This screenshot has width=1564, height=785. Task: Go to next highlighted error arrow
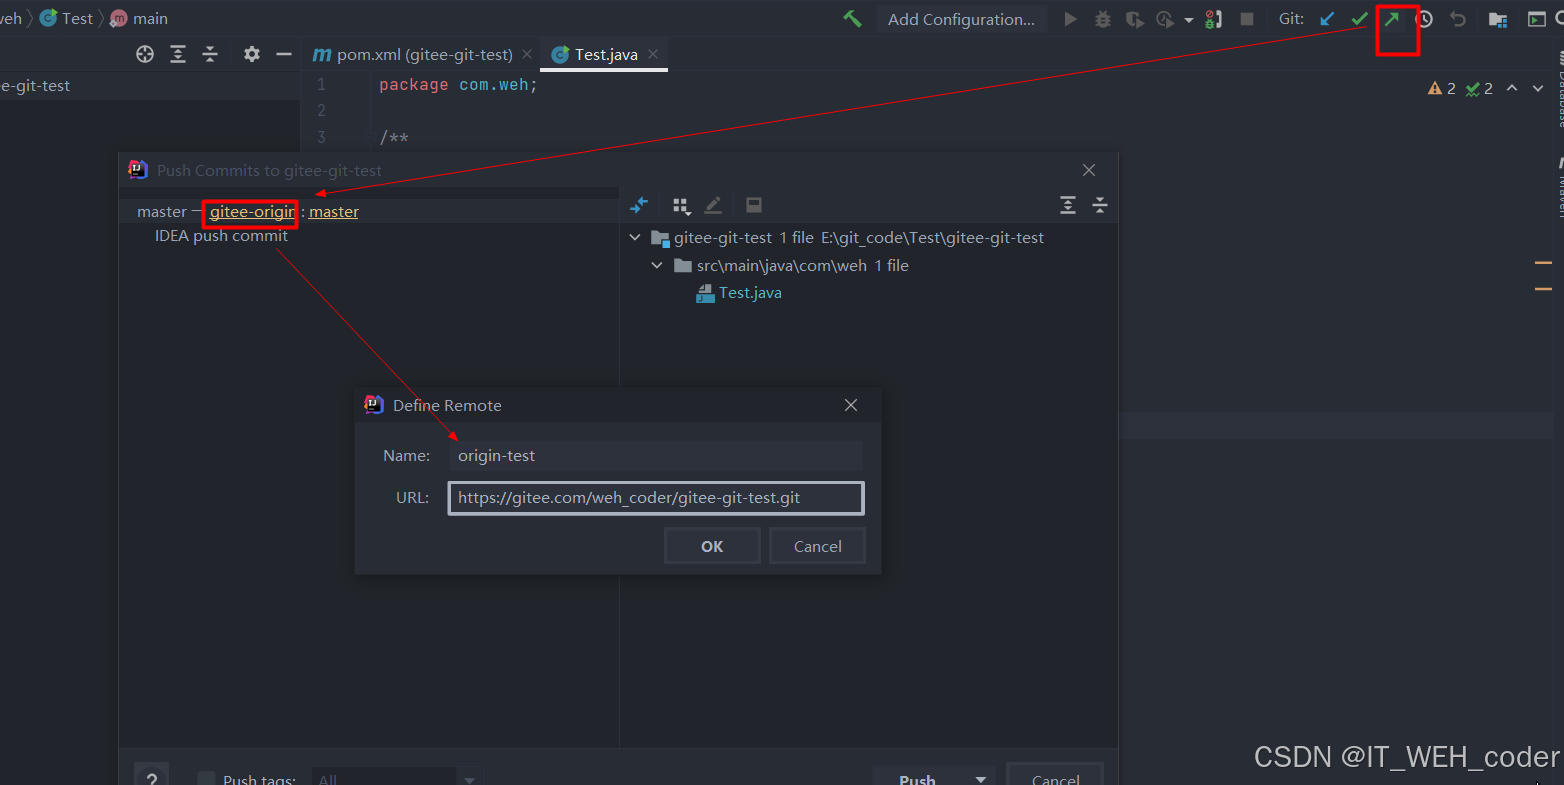pos(1538,88)
